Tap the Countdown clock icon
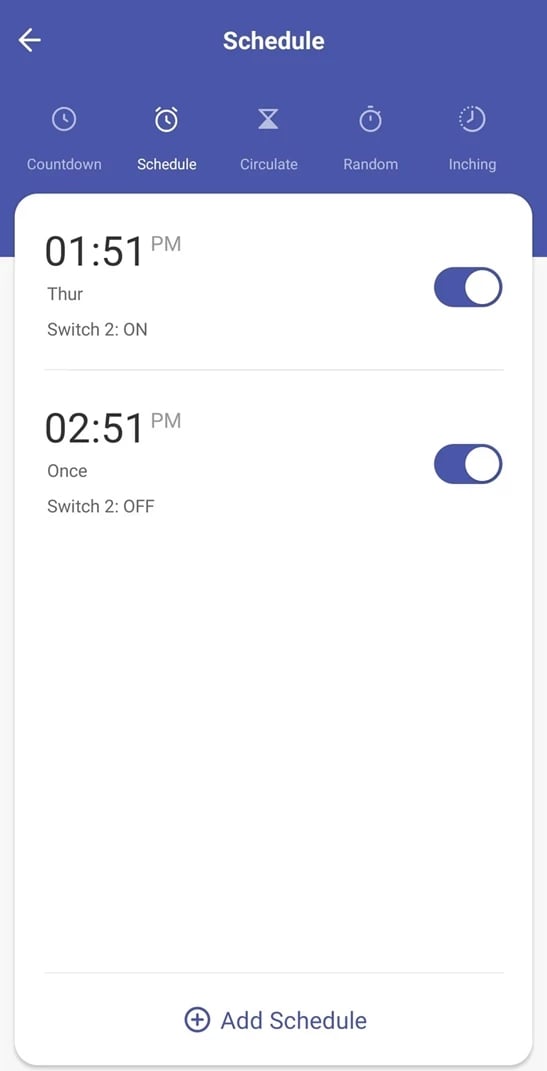 click(64, 120)
